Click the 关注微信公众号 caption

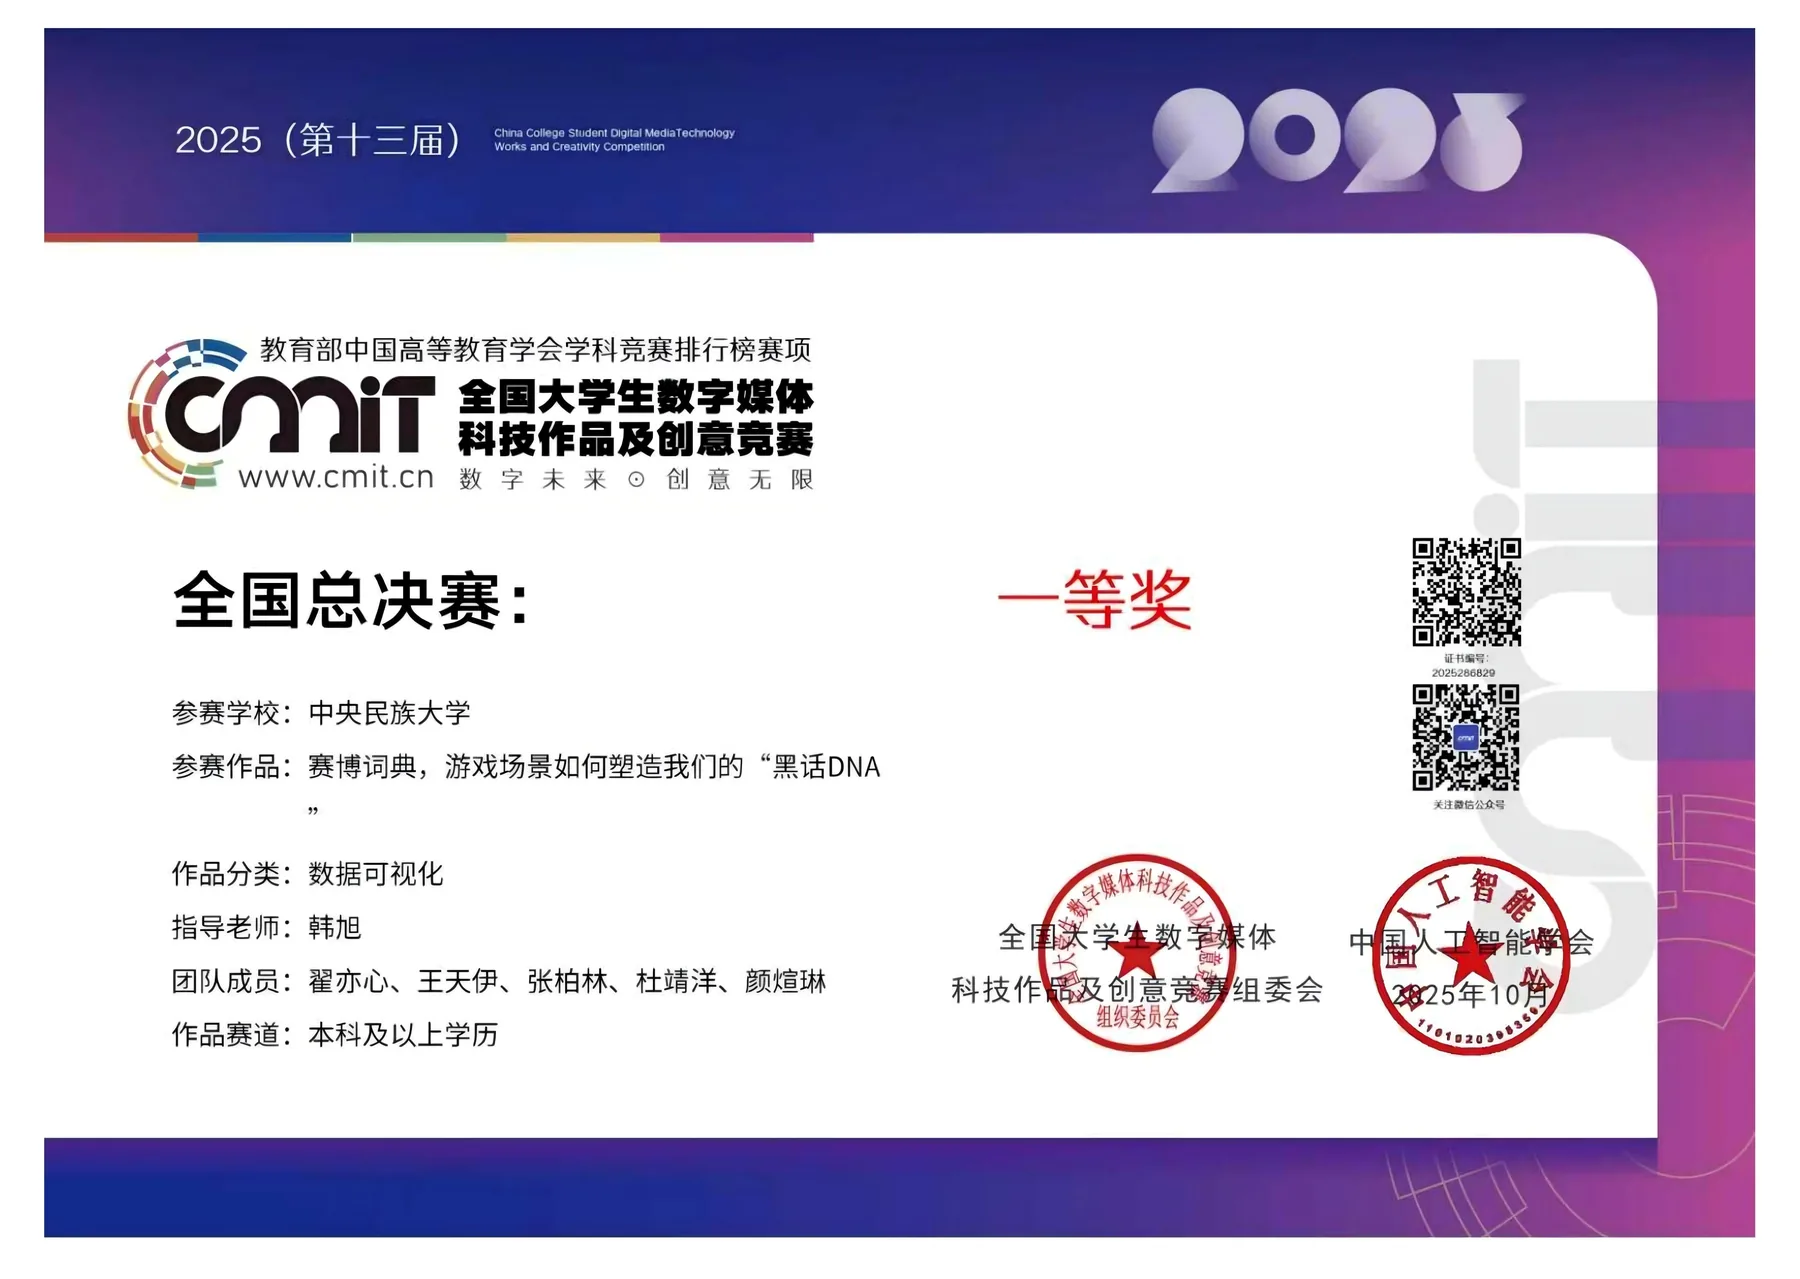(x=1468, y=804)
